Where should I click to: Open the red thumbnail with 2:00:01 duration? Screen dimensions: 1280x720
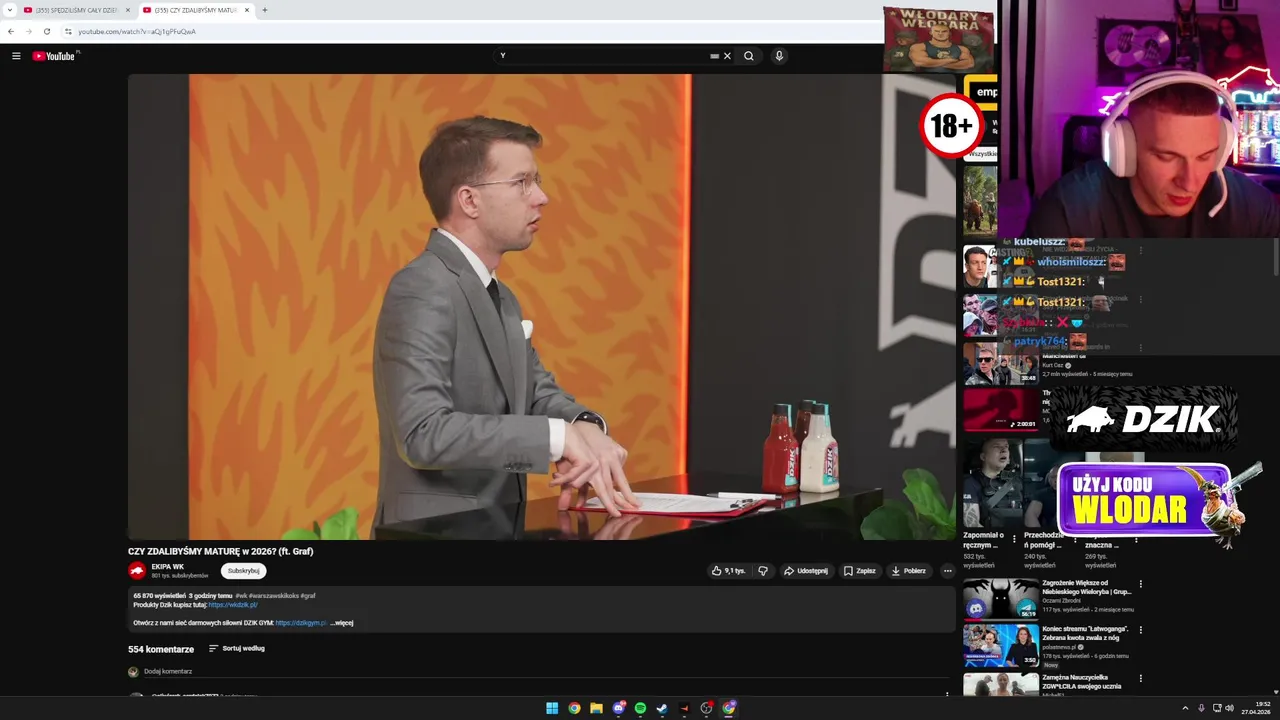tap(1001, 410)
